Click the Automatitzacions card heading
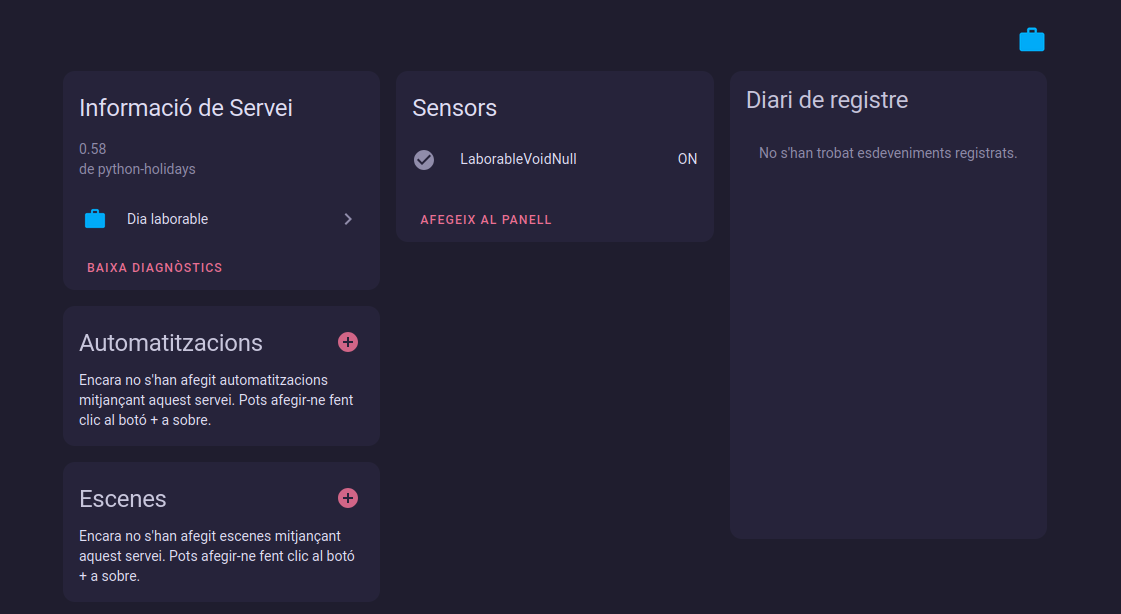1121x614 pixels. coord(171,343)
